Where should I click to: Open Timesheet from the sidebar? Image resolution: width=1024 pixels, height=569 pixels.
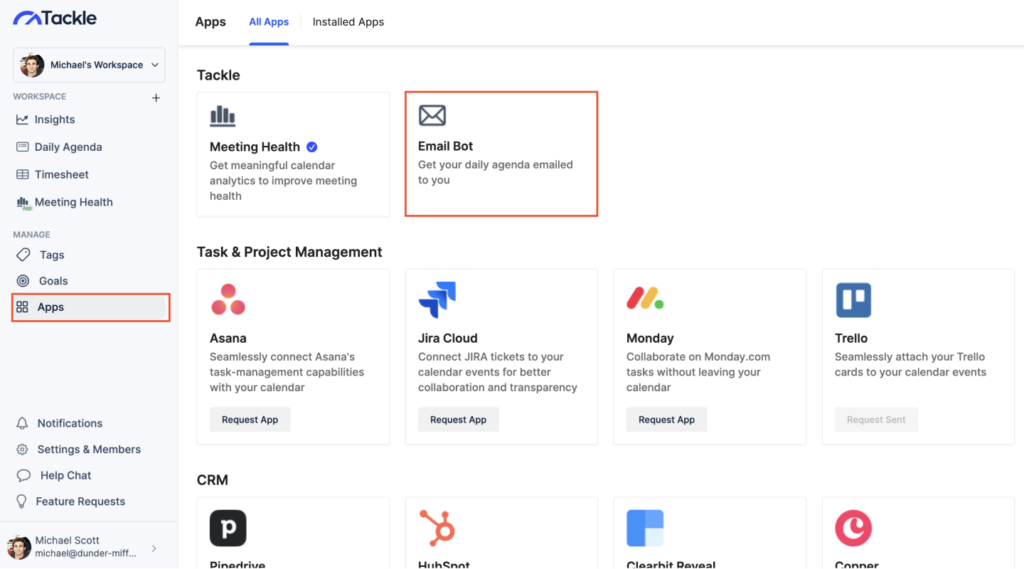(61, 174)
